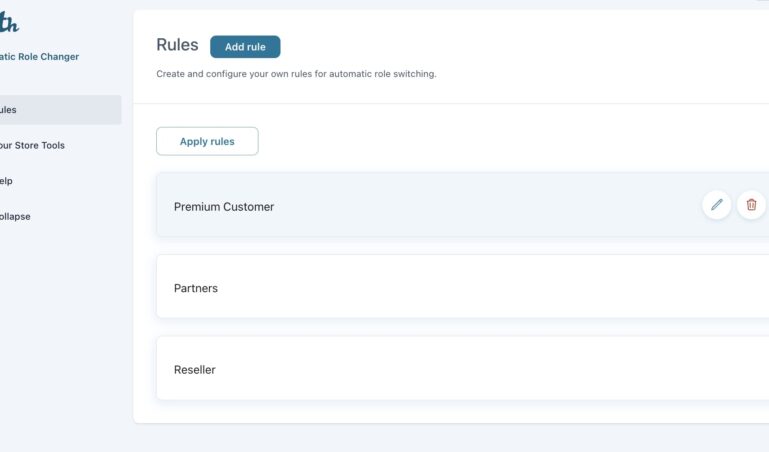Edit the Premium Customer rule with the pencil icon
This screenshot has width=769, height=452.
click(717, 204)
